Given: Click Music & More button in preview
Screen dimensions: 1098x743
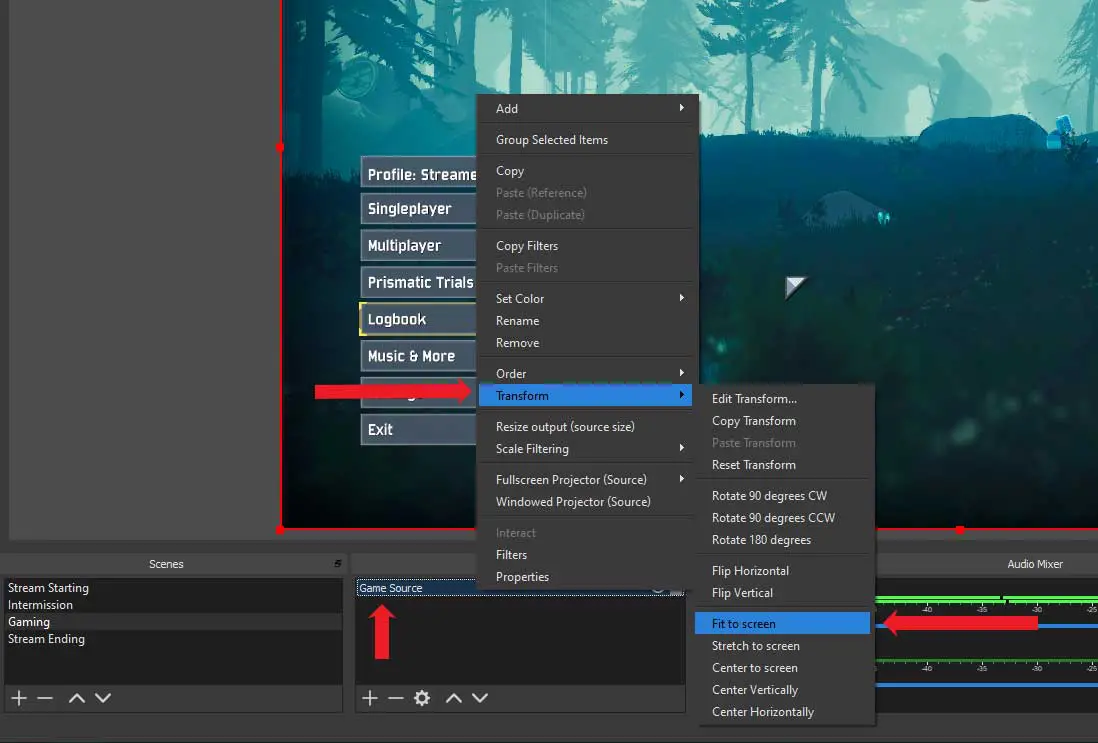Looking at the screenshot, I should coord(418,356).
